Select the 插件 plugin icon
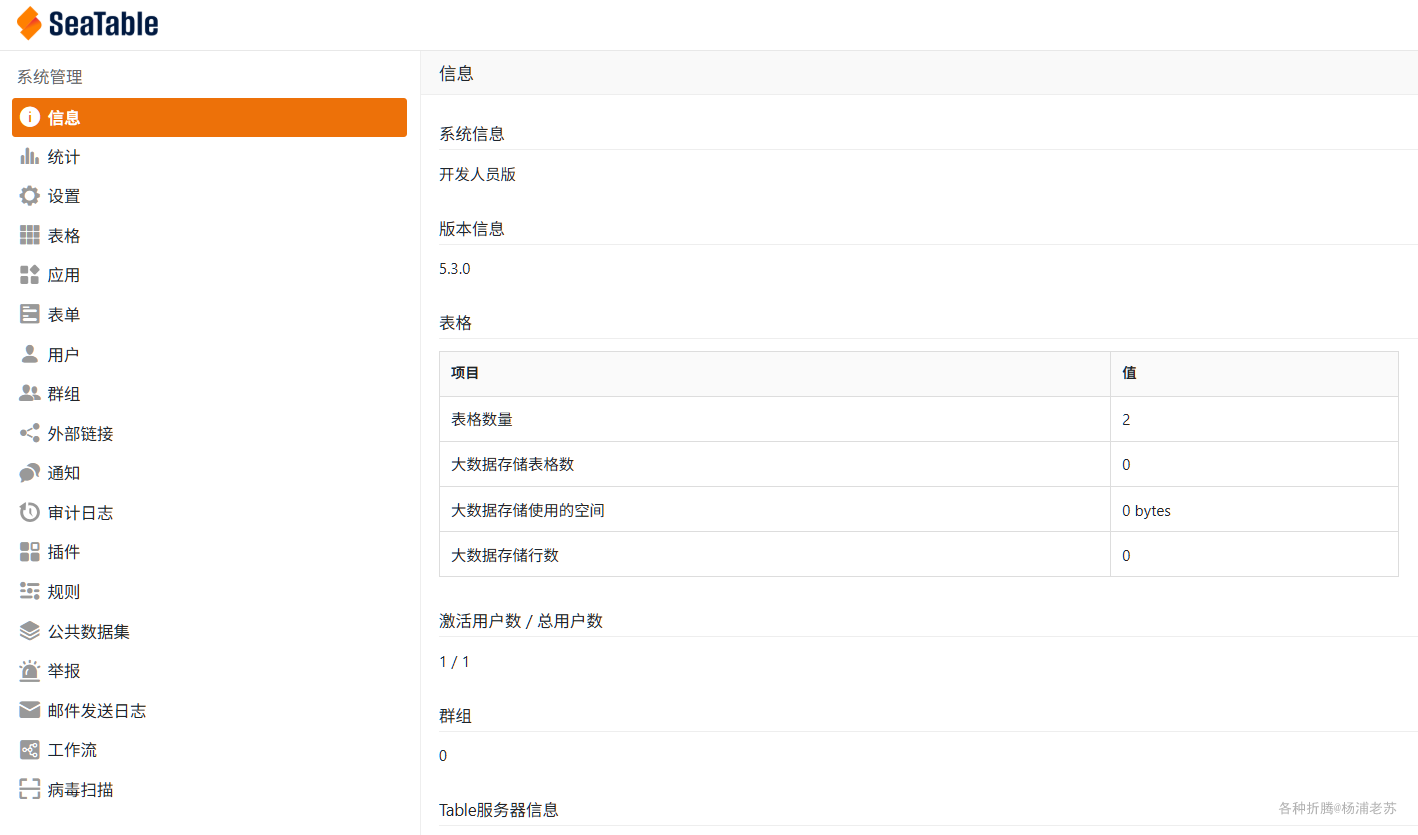 click(x=30, y=551)
